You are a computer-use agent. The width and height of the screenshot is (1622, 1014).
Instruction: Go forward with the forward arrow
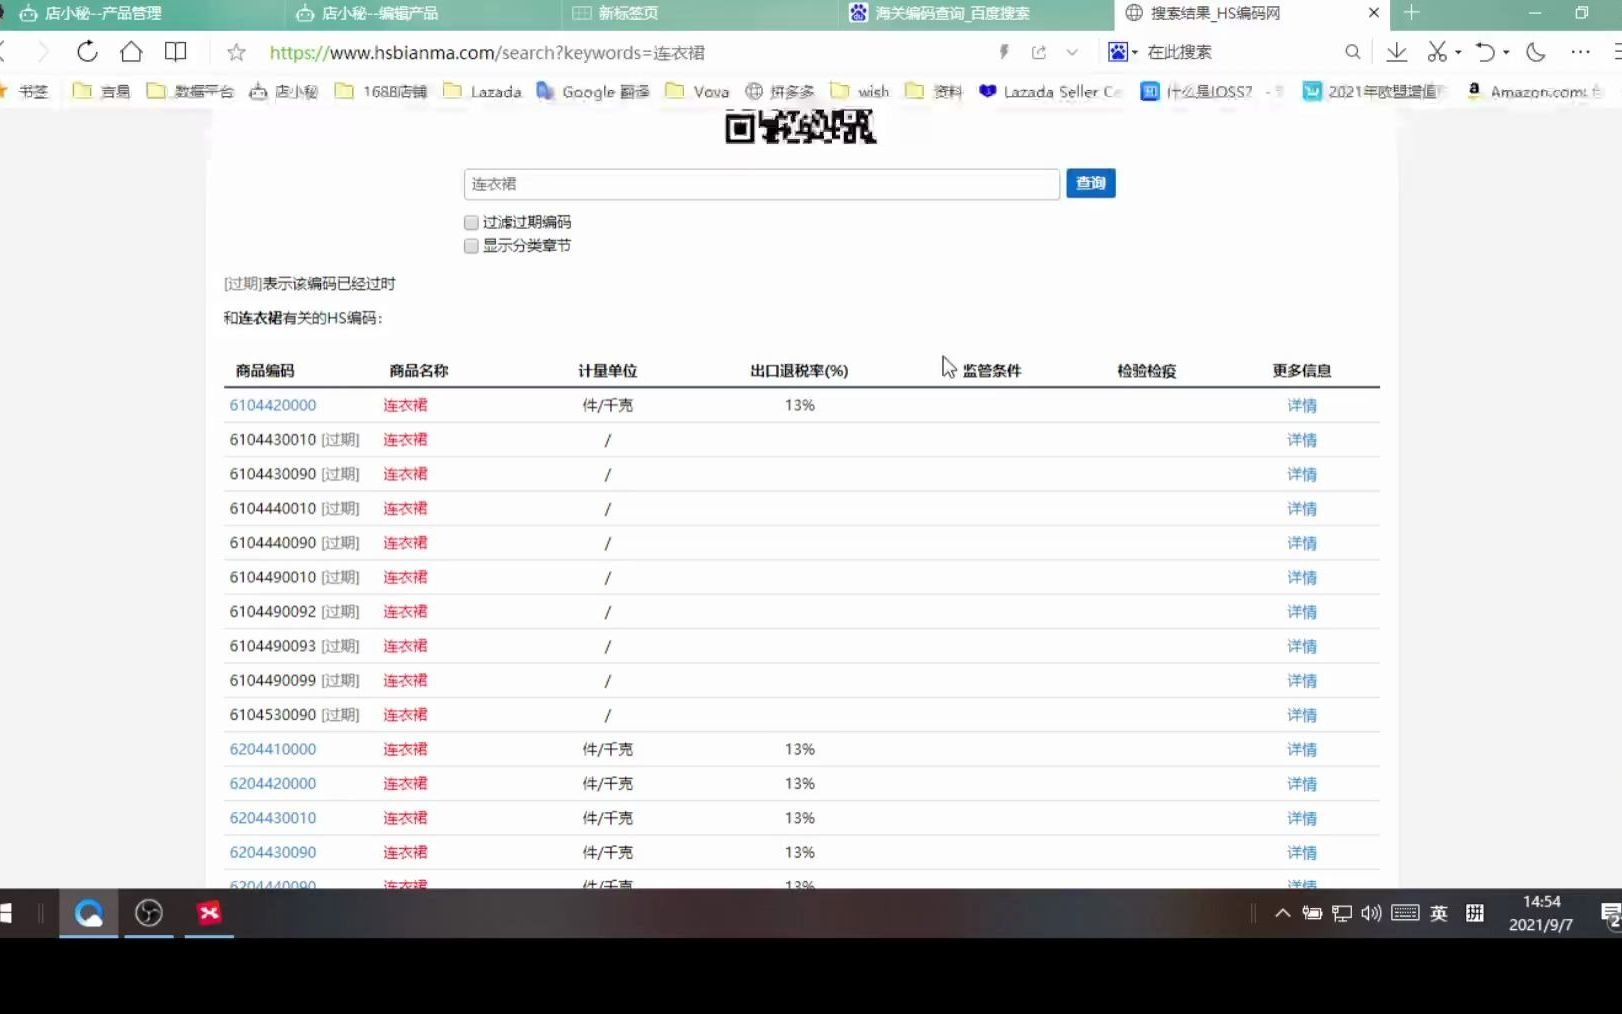[x=42, y=52]
